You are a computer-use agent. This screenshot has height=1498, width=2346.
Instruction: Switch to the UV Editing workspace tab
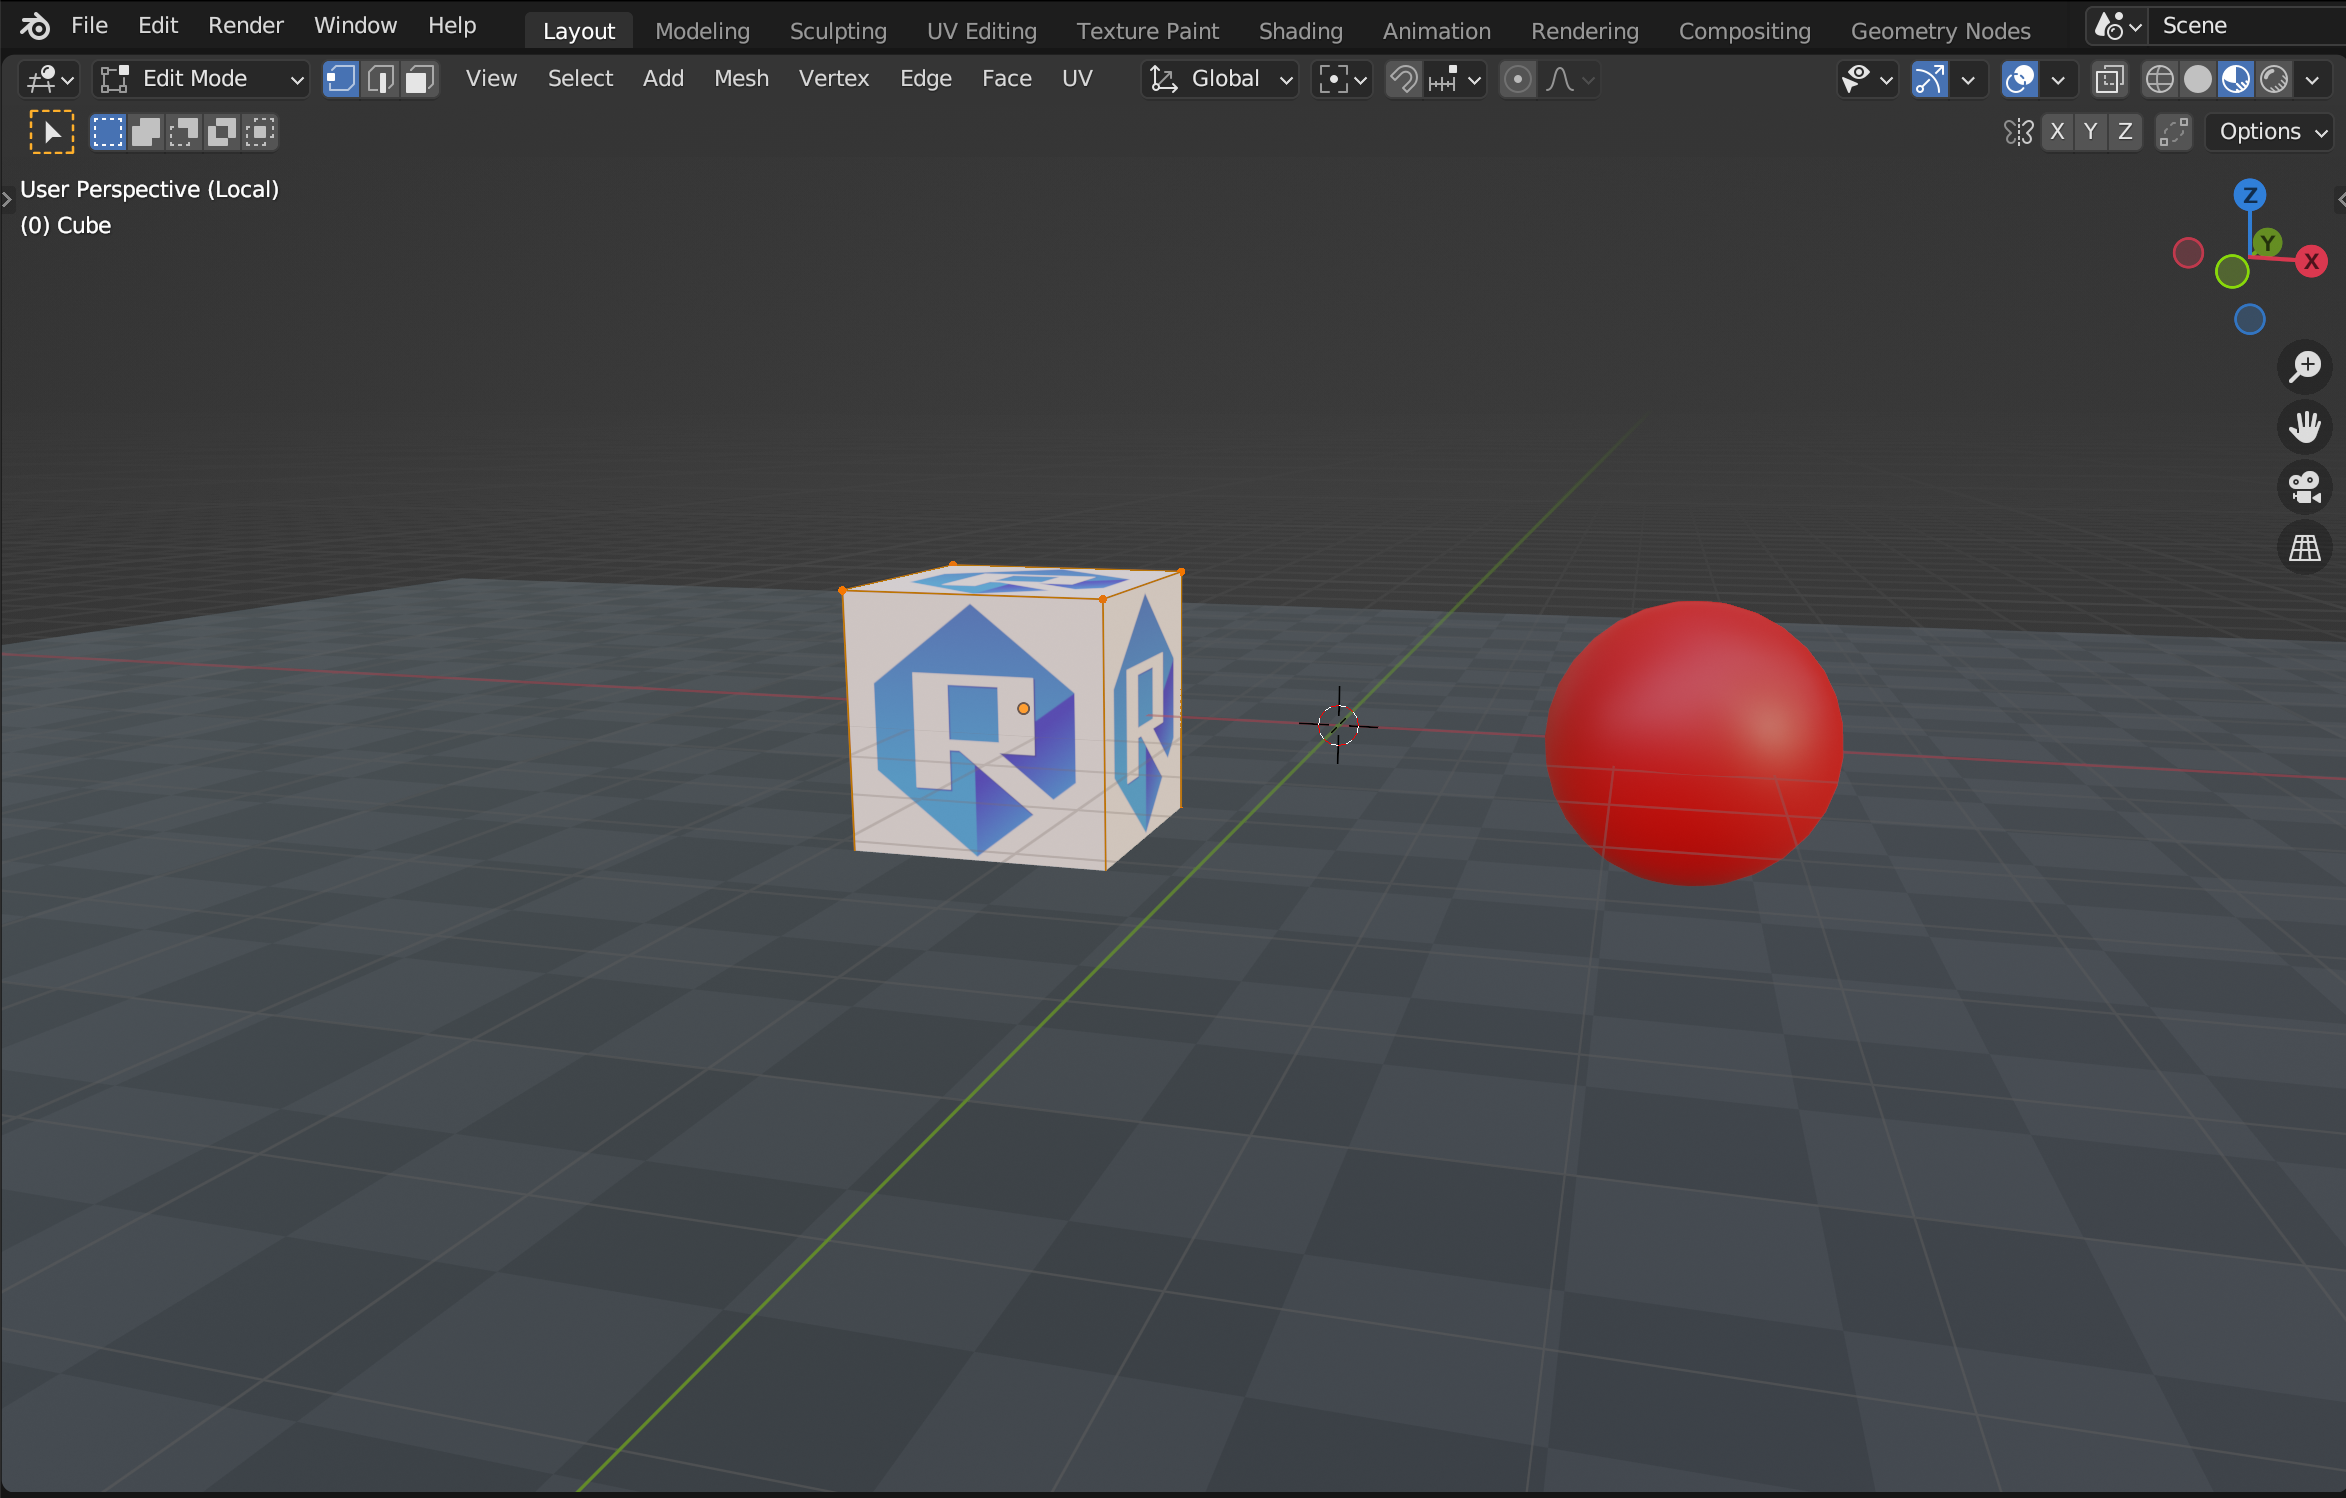click(x=981, y=30)
